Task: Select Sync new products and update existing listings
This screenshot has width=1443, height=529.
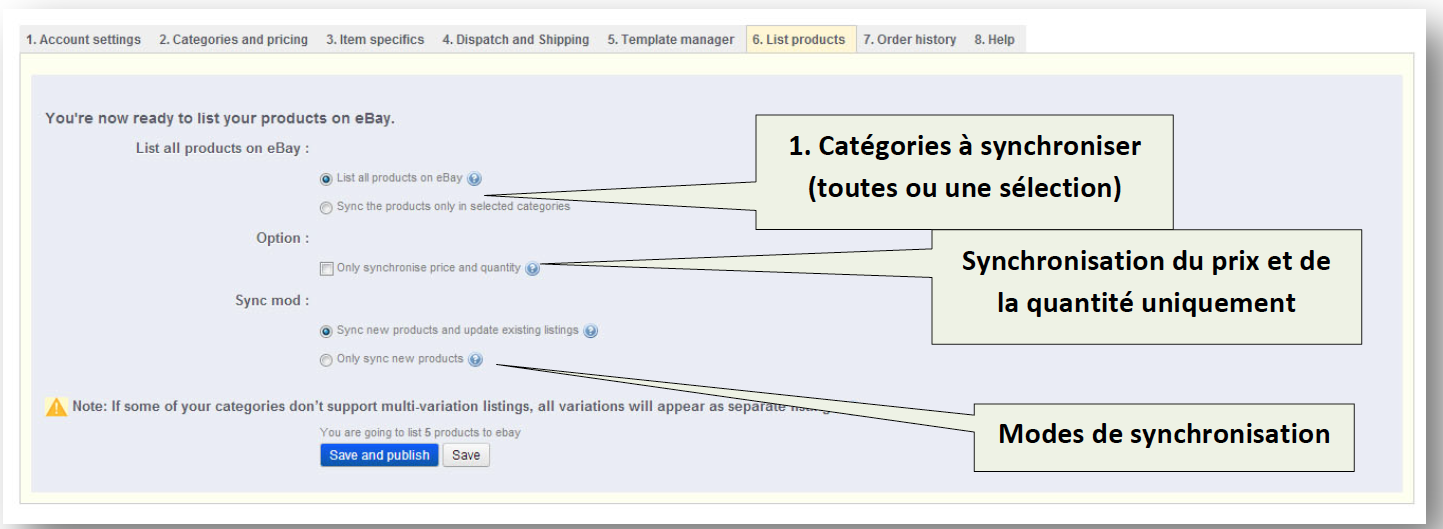Action: click(326, 332)
